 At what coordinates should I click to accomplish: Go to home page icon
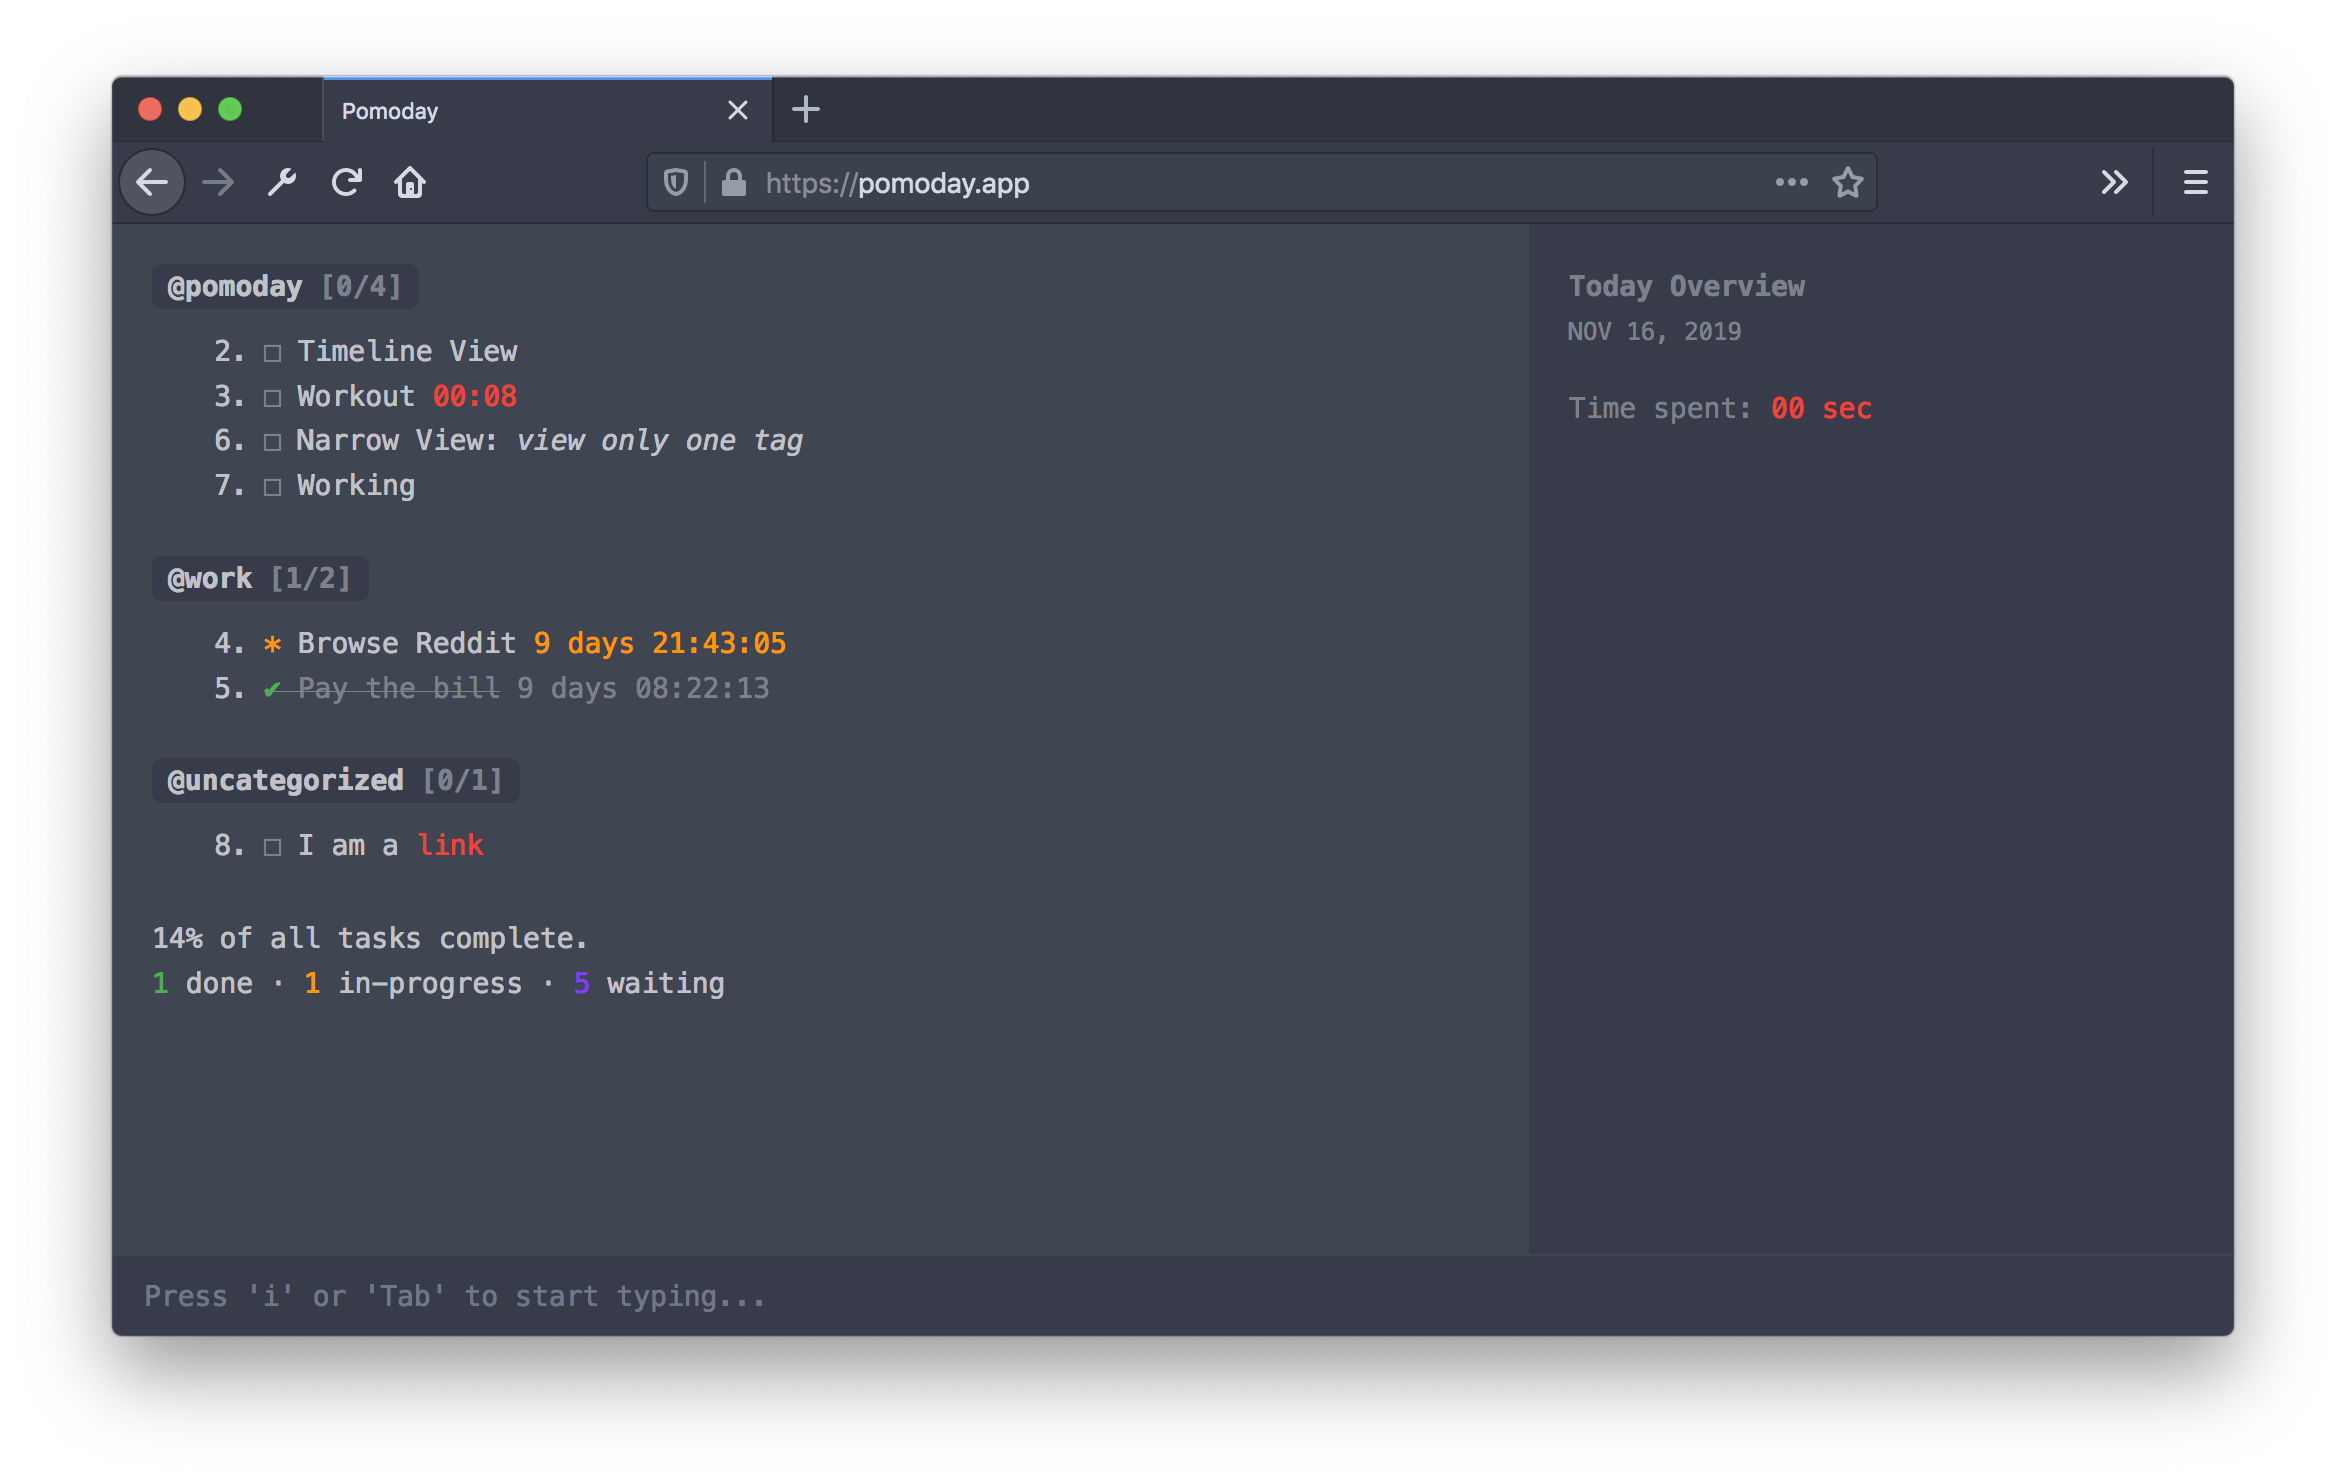pos(410,183)
